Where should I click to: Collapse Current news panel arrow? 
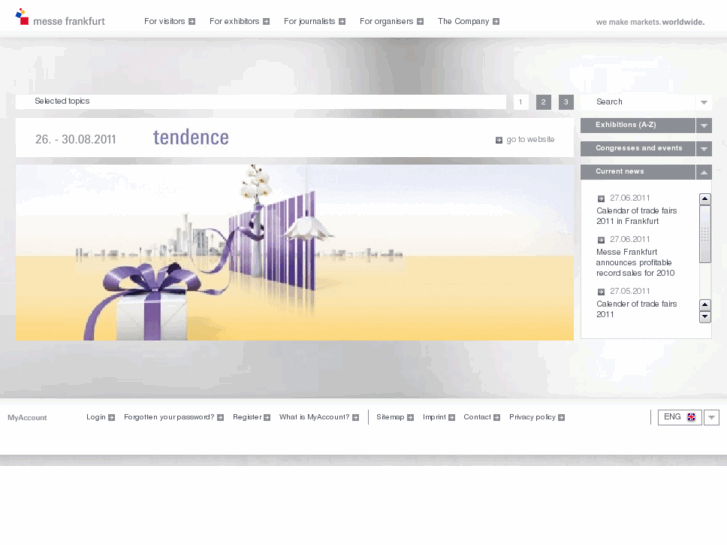click(704, 172)
